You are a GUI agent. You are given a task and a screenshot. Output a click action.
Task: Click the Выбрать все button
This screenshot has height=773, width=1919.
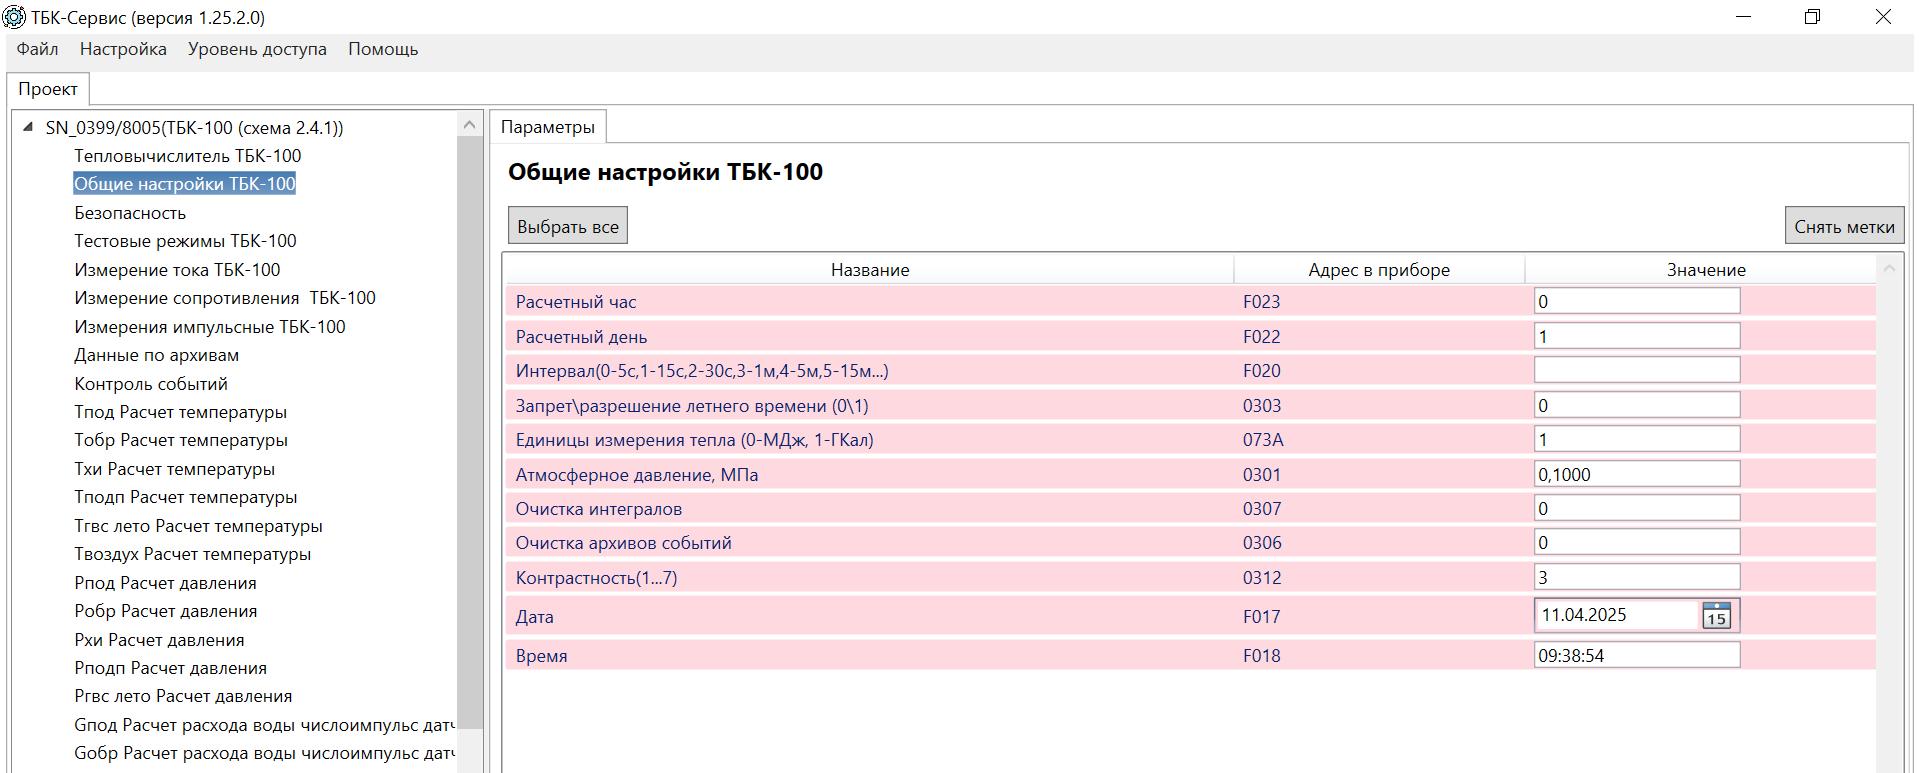[x=568, y=226]
